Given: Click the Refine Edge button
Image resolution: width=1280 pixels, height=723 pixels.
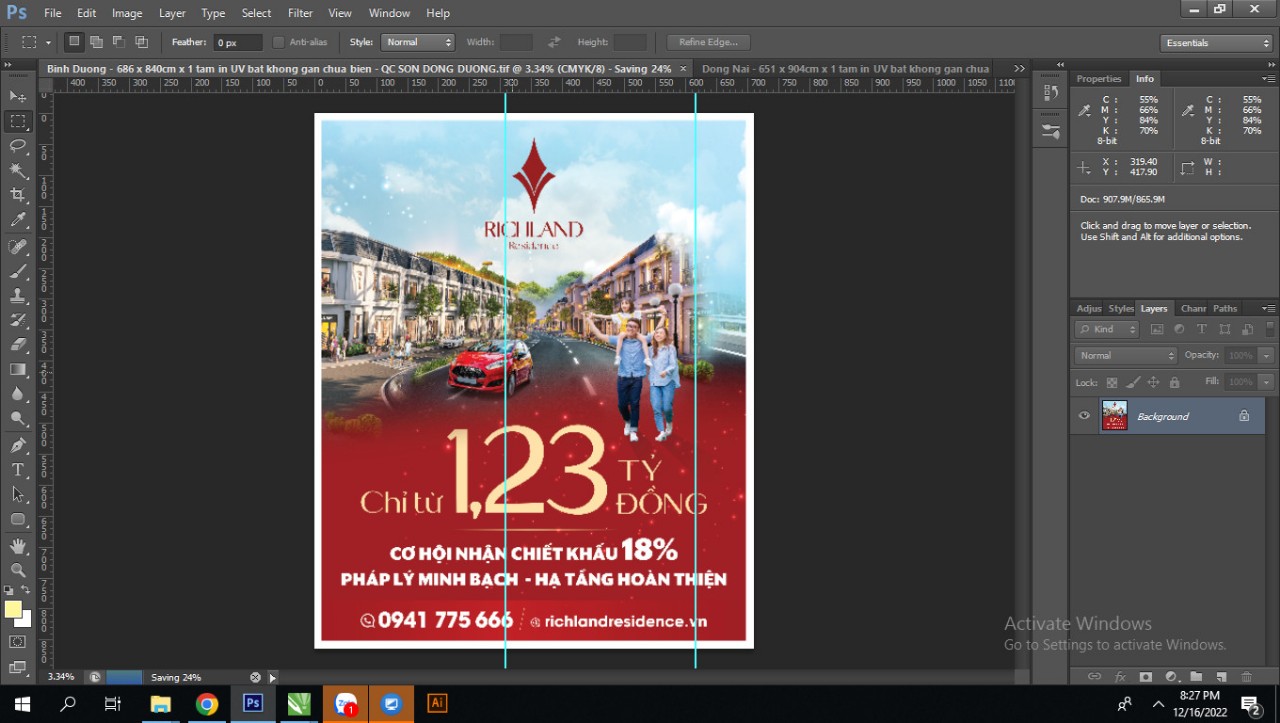Looking at the screenshot, I should [708, 42].
